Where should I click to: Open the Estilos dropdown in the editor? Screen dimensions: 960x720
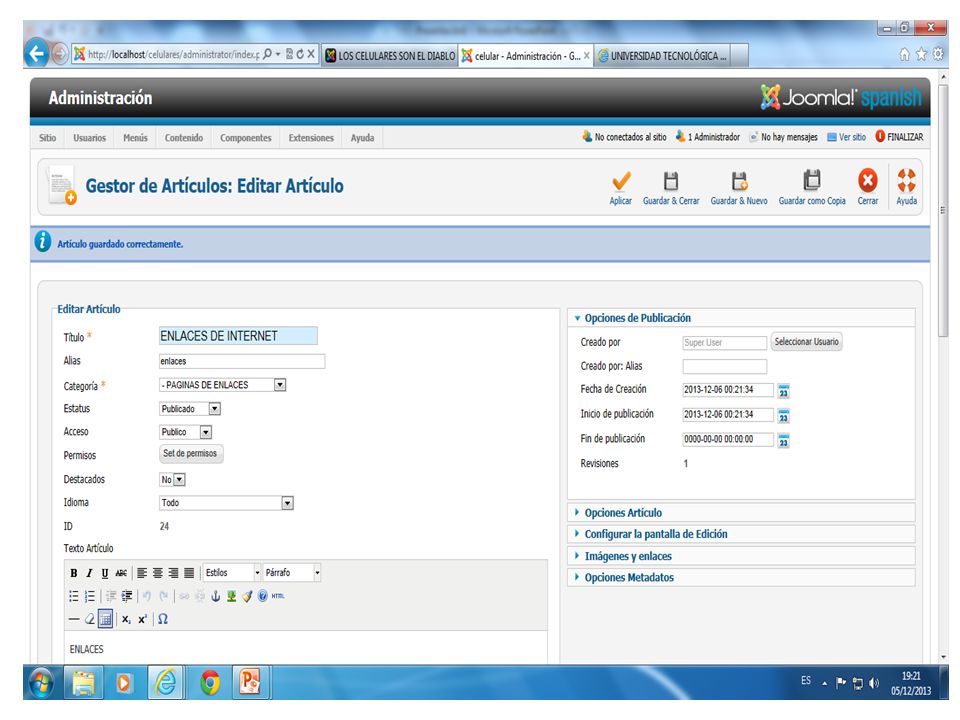click(x=232, y=573)
